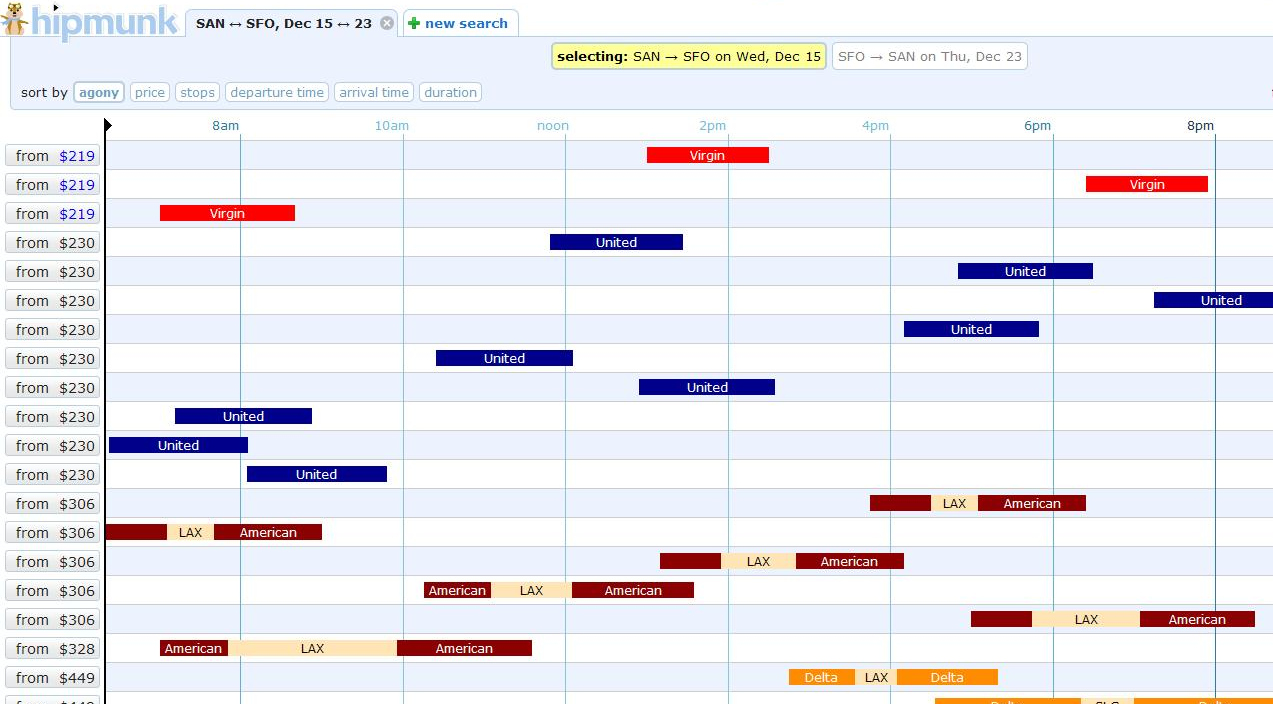The height and width of the screenshot is (704, 1273).
Task: Sort flights by arrival time
Action: point(374,92)
